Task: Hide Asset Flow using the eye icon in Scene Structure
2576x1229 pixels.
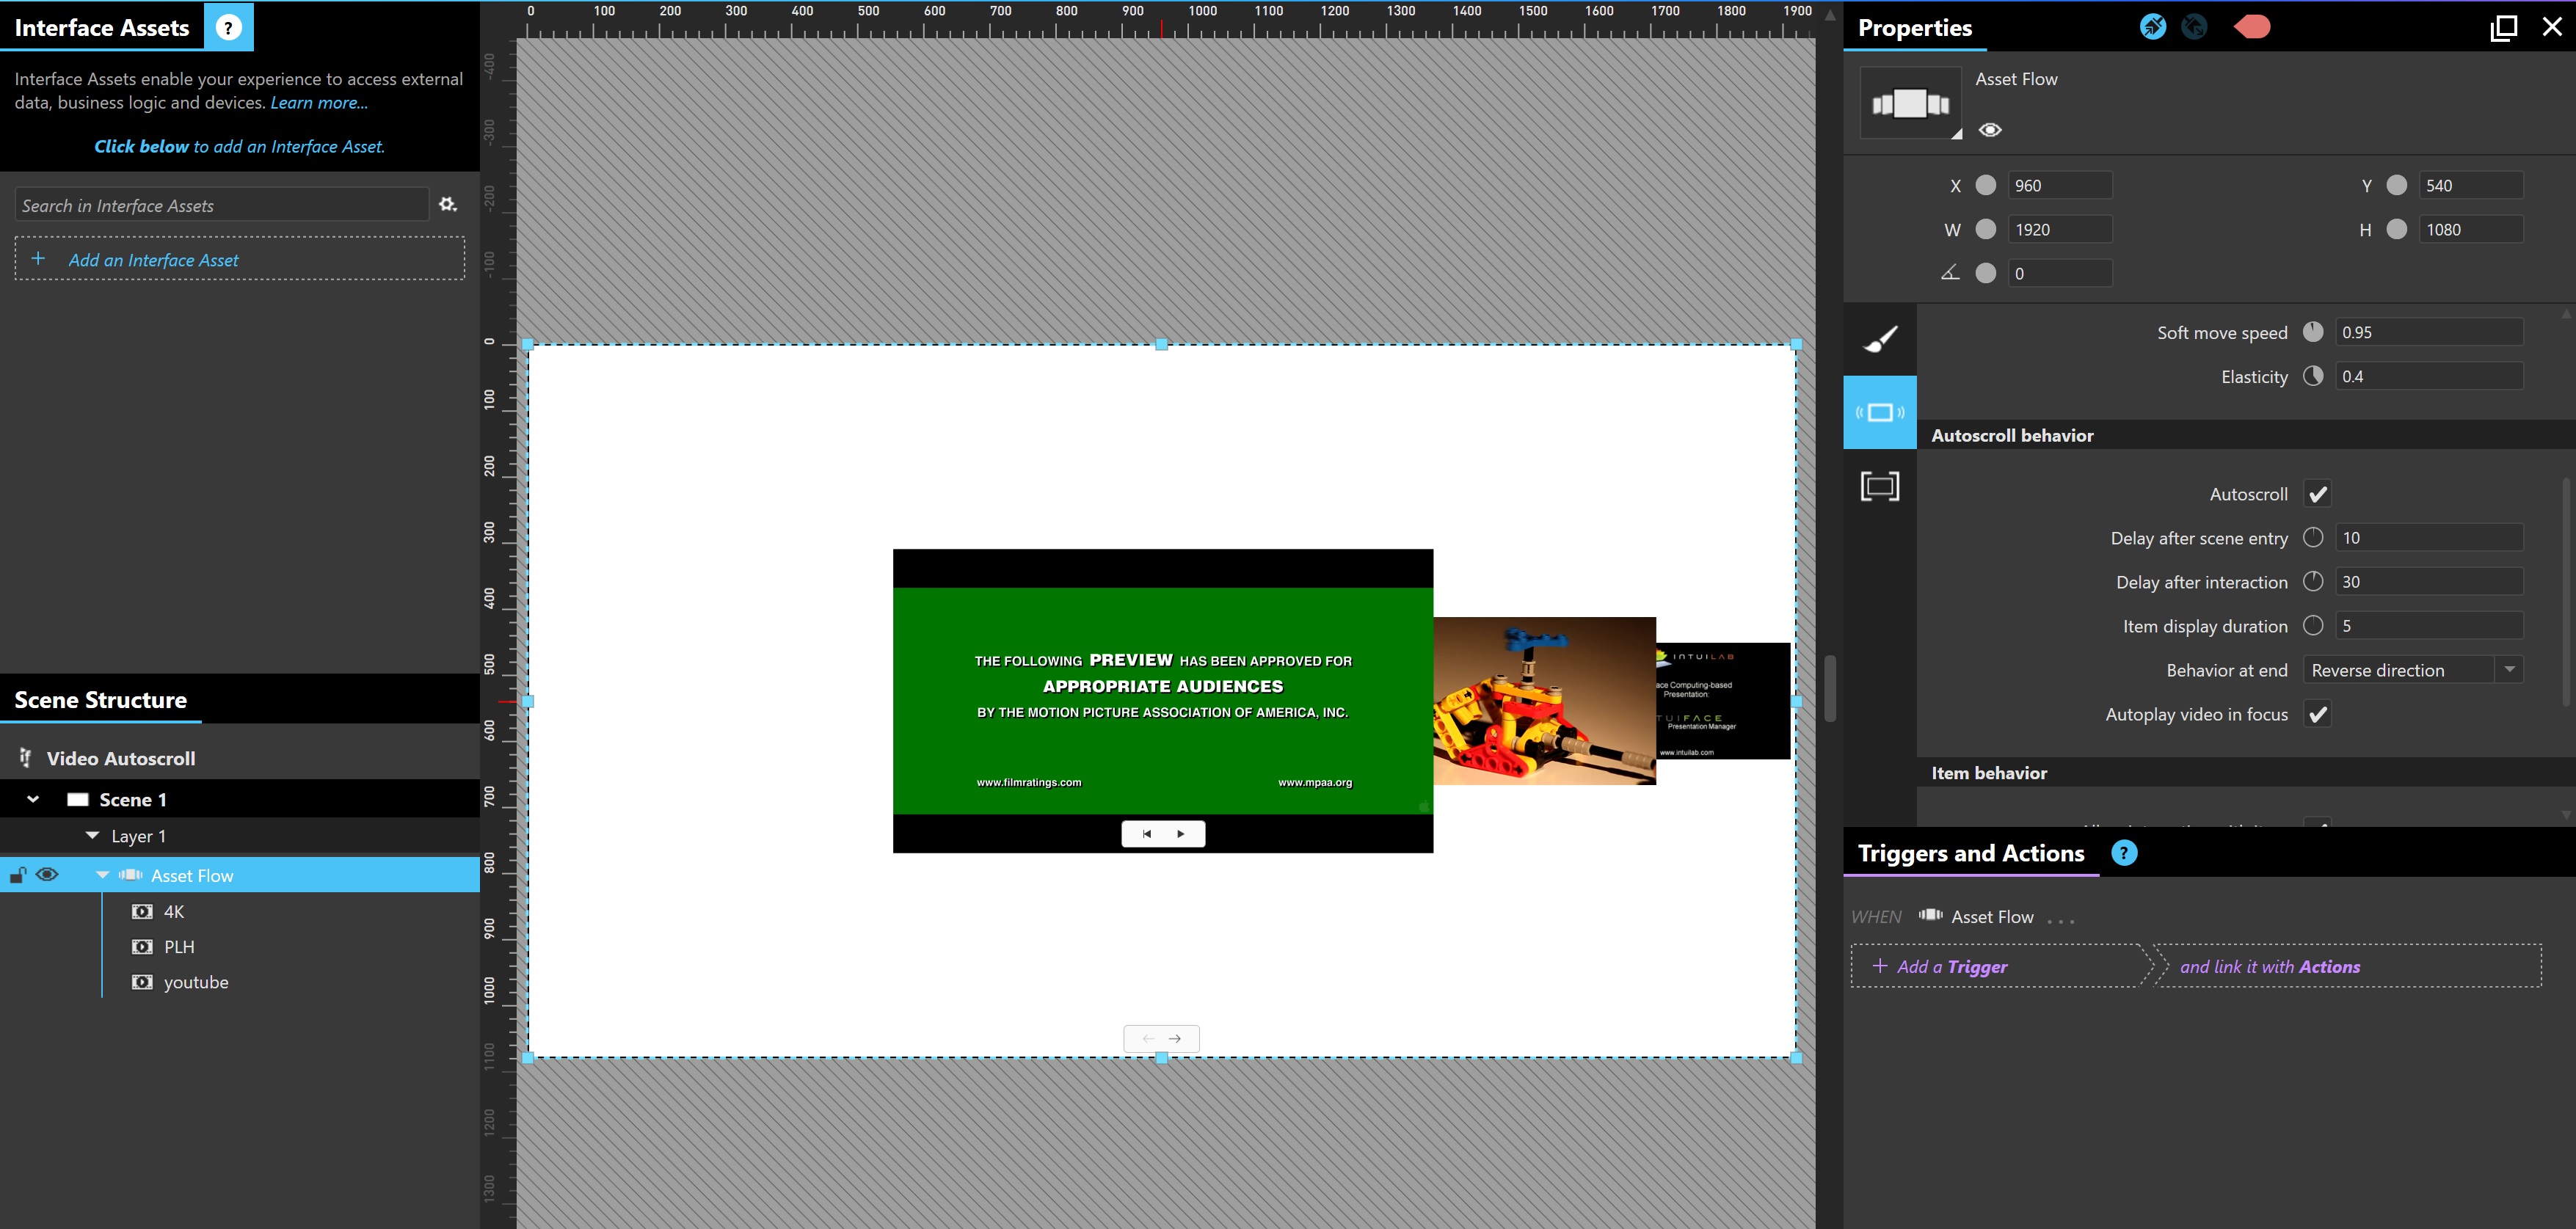Action: click(x=47, y=875)
